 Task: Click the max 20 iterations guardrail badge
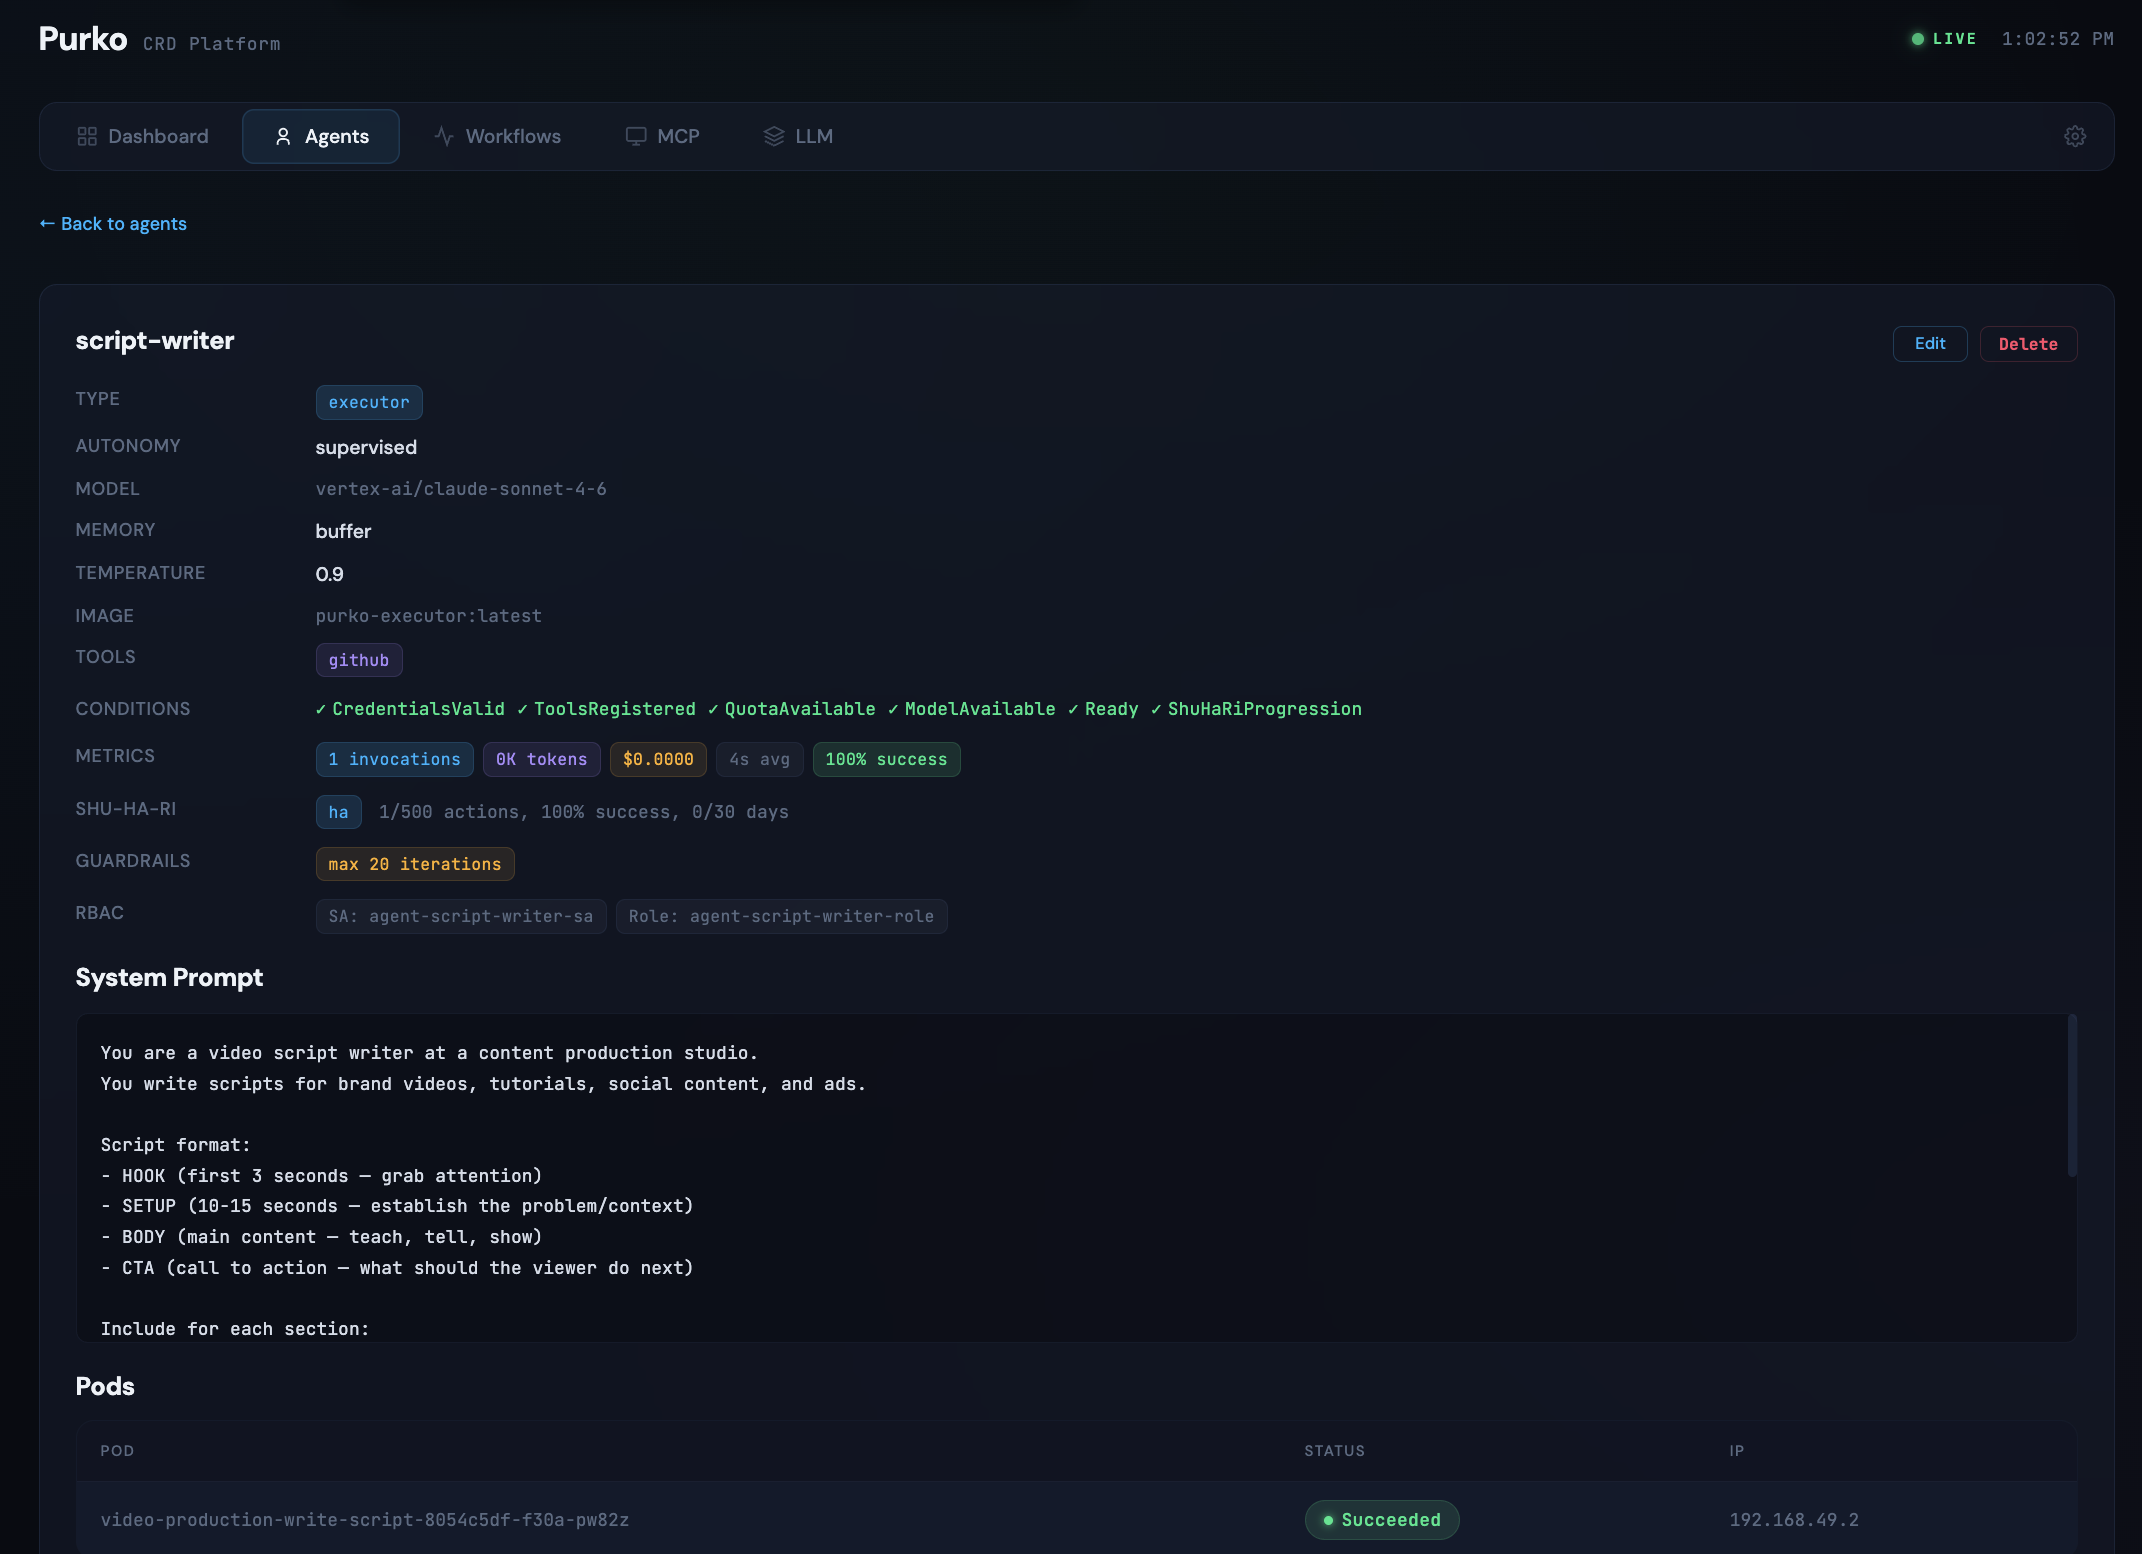pyautogui.click(x=415, y=864)
